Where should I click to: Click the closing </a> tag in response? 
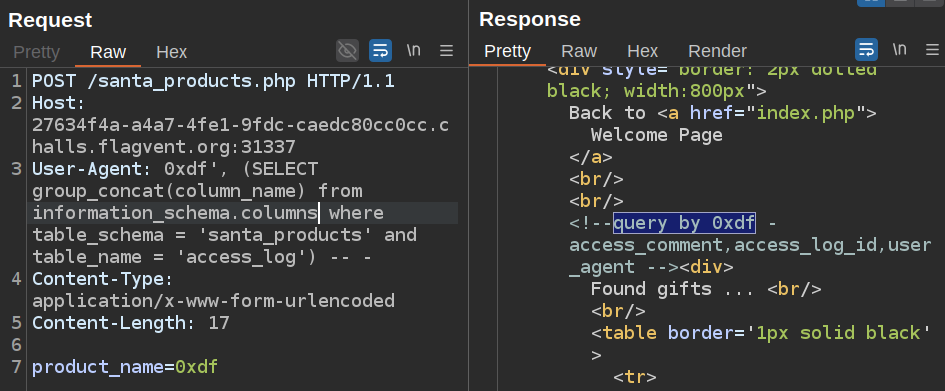[591, 157]
